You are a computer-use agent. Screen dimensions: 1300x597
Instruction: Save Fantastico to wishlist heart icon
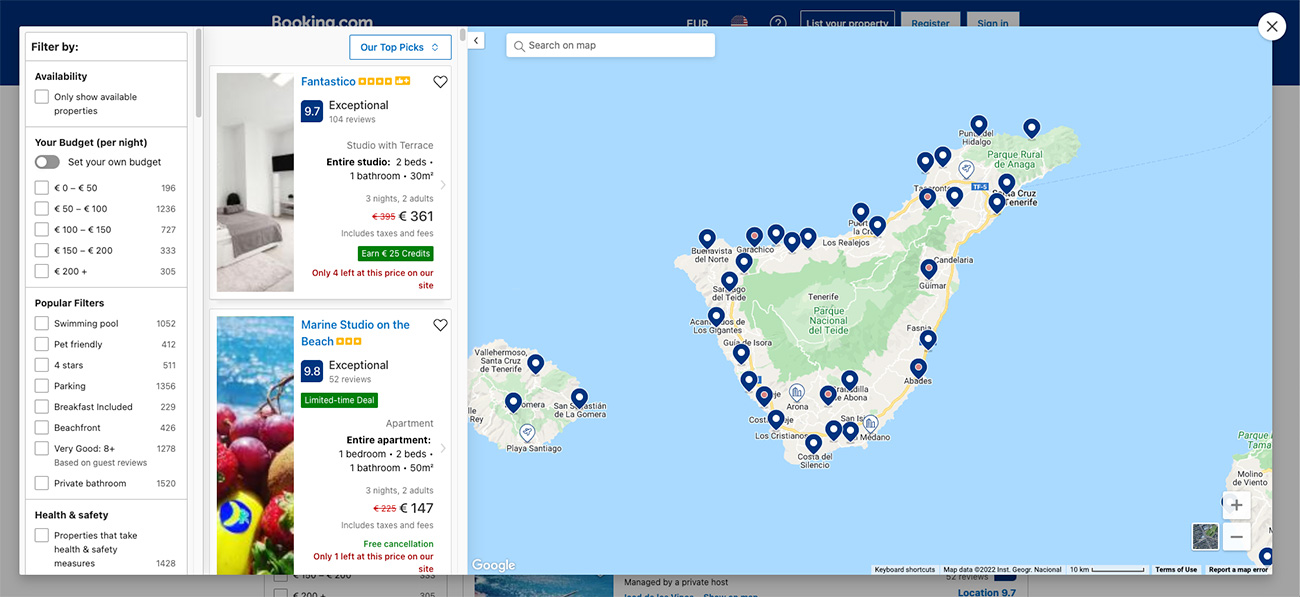[x=440, y=82]
